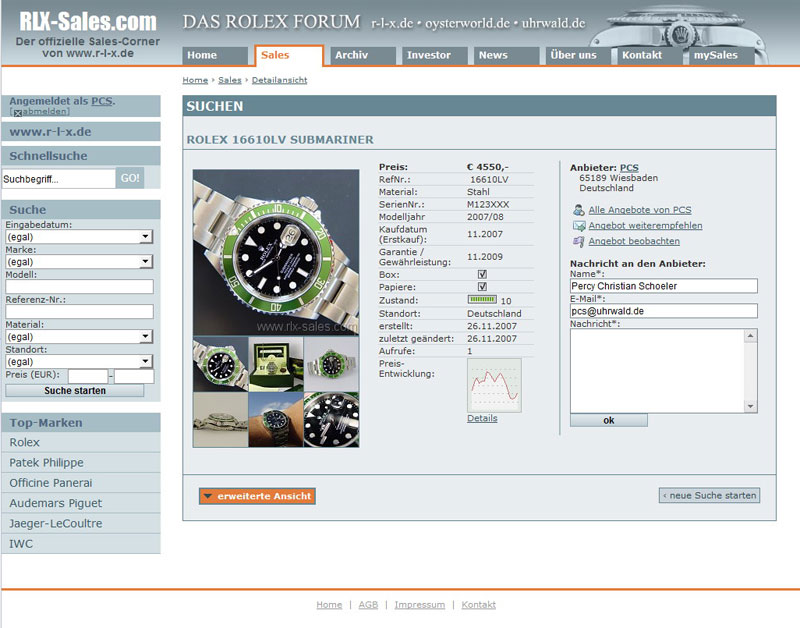Select IWC in Top-Marken

[x=81, y=544]
